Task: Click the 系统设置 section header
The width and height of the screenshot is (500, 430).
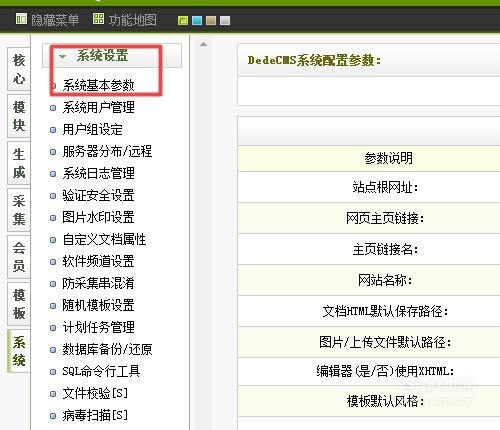Action: [x=112, y=55]
